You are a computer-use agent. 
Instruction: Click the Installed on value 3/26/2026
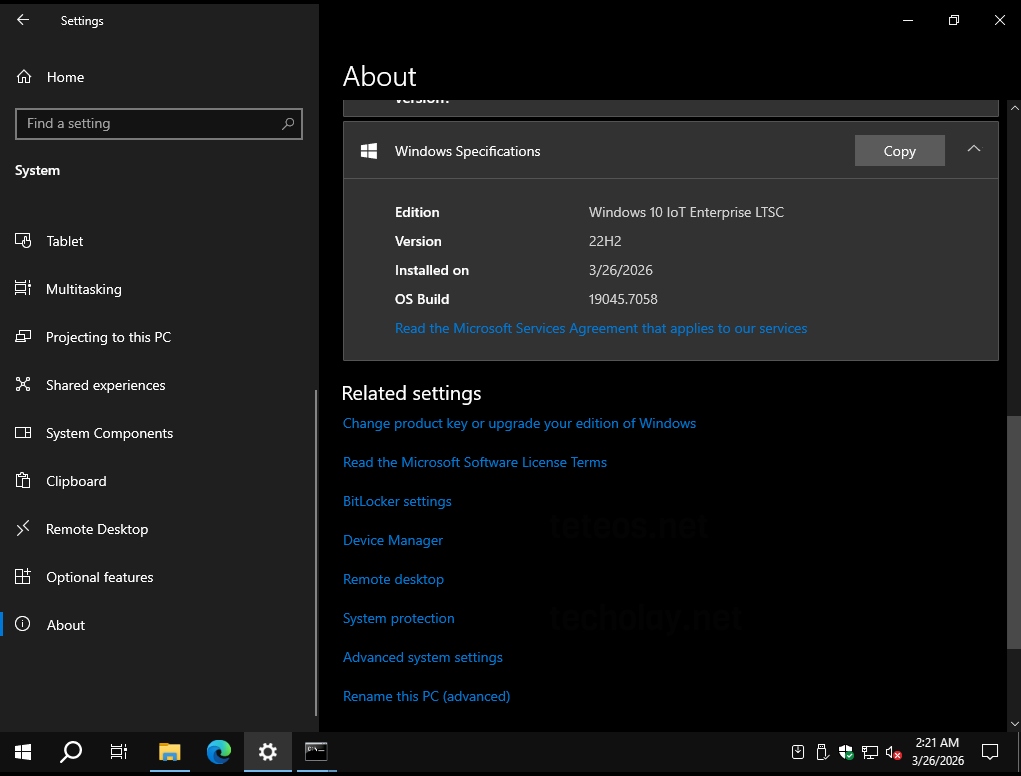click(621, 270)
